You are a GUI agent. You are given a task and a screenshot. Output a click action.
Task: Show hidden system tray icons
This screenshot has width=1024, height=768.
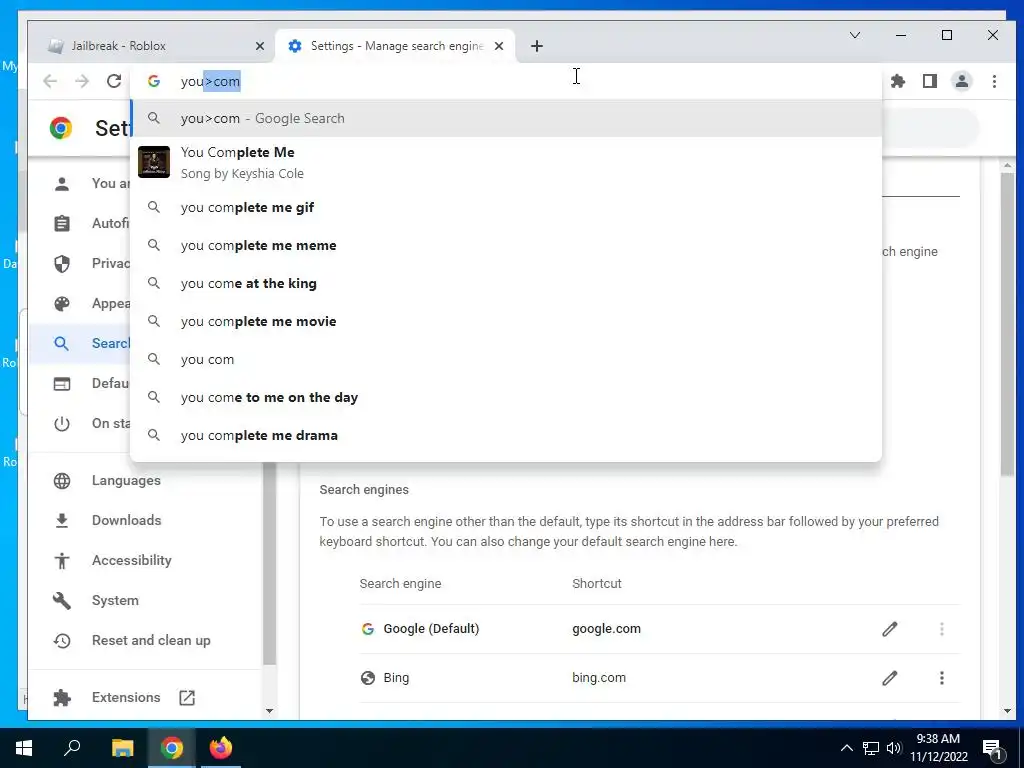846,748
